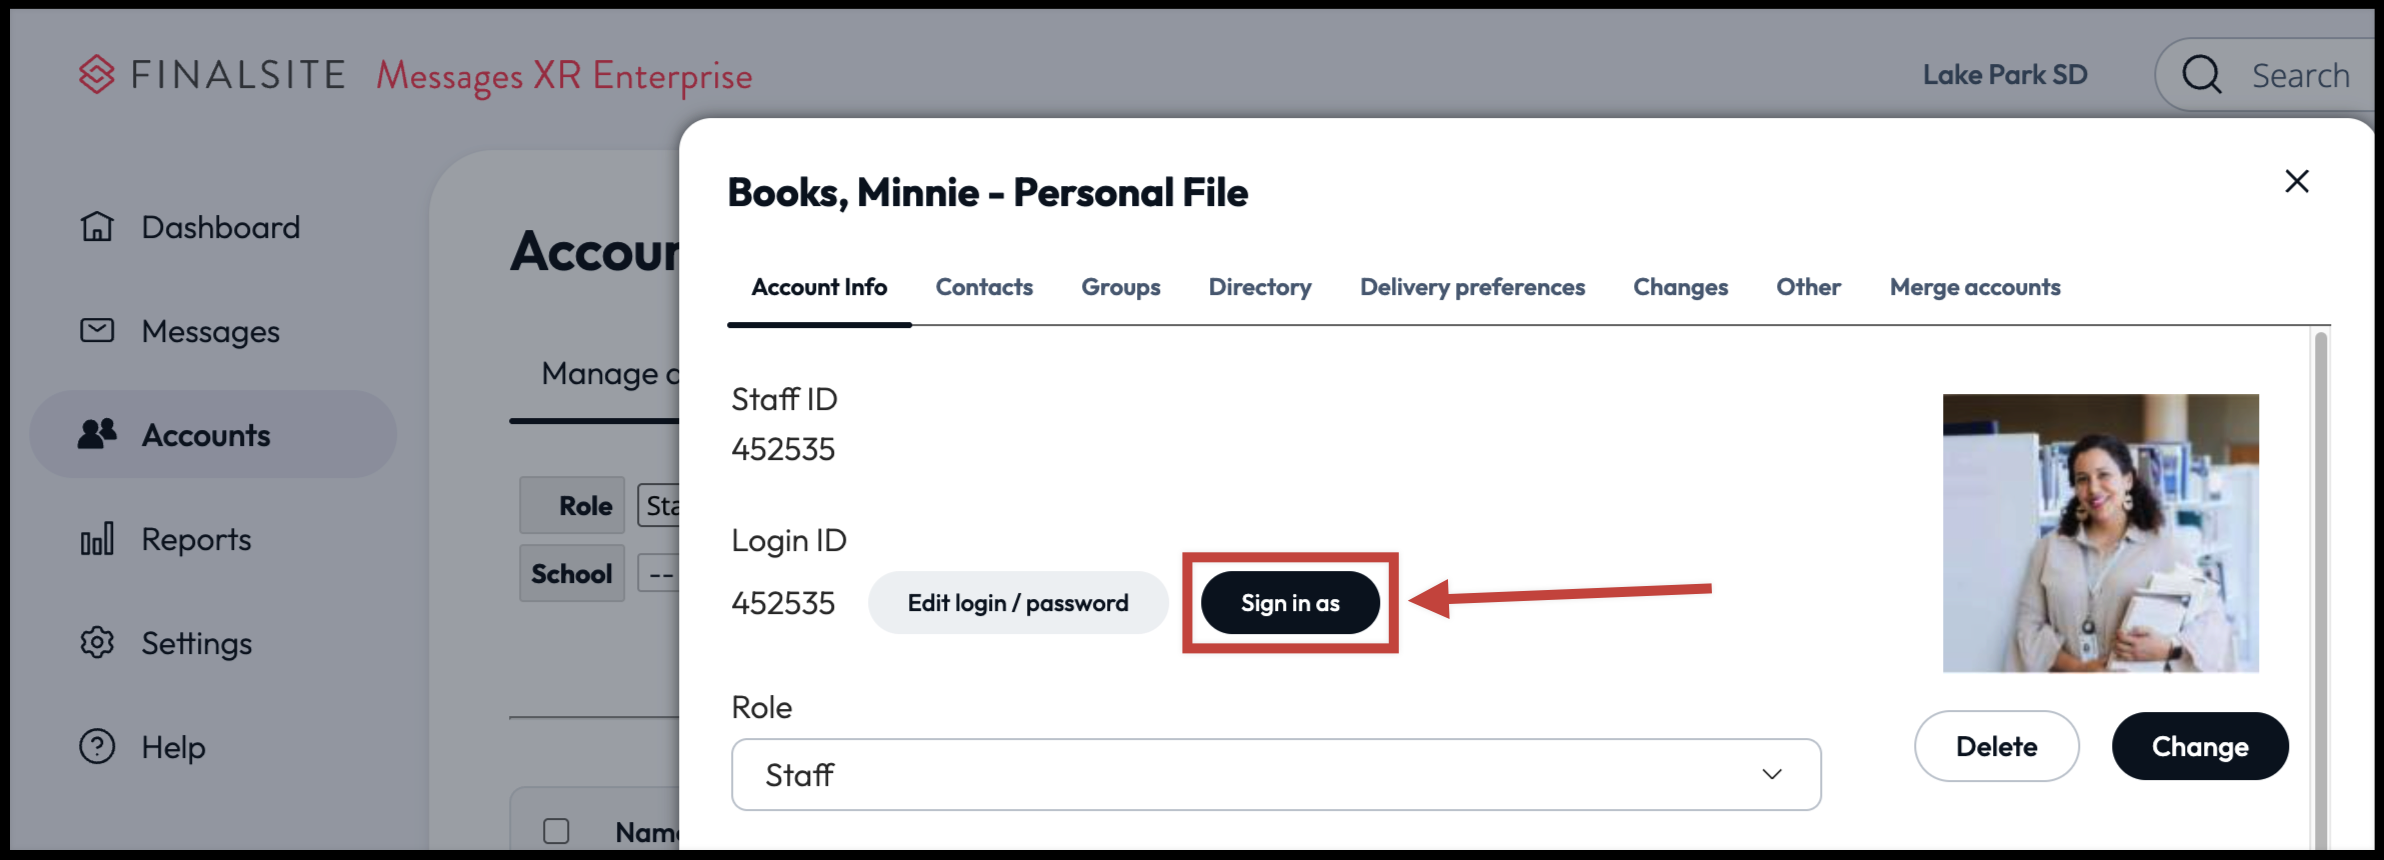Go to the Merge accounts tab
2384x860 pixels.
(x=1975, y=287)
